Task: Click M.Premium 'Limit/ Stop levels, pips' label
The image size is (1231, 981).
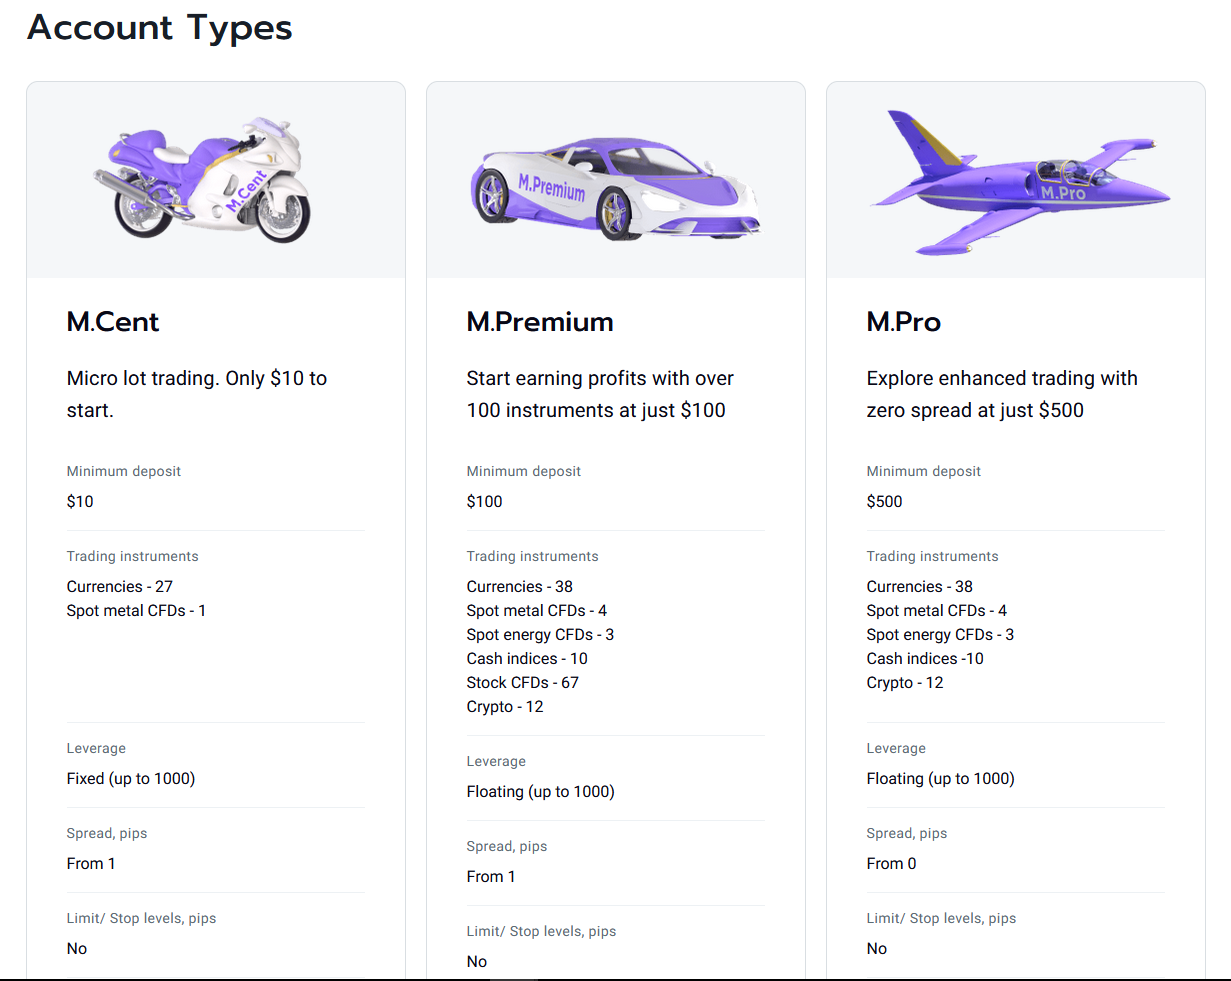Action: (x=542, y=932)
